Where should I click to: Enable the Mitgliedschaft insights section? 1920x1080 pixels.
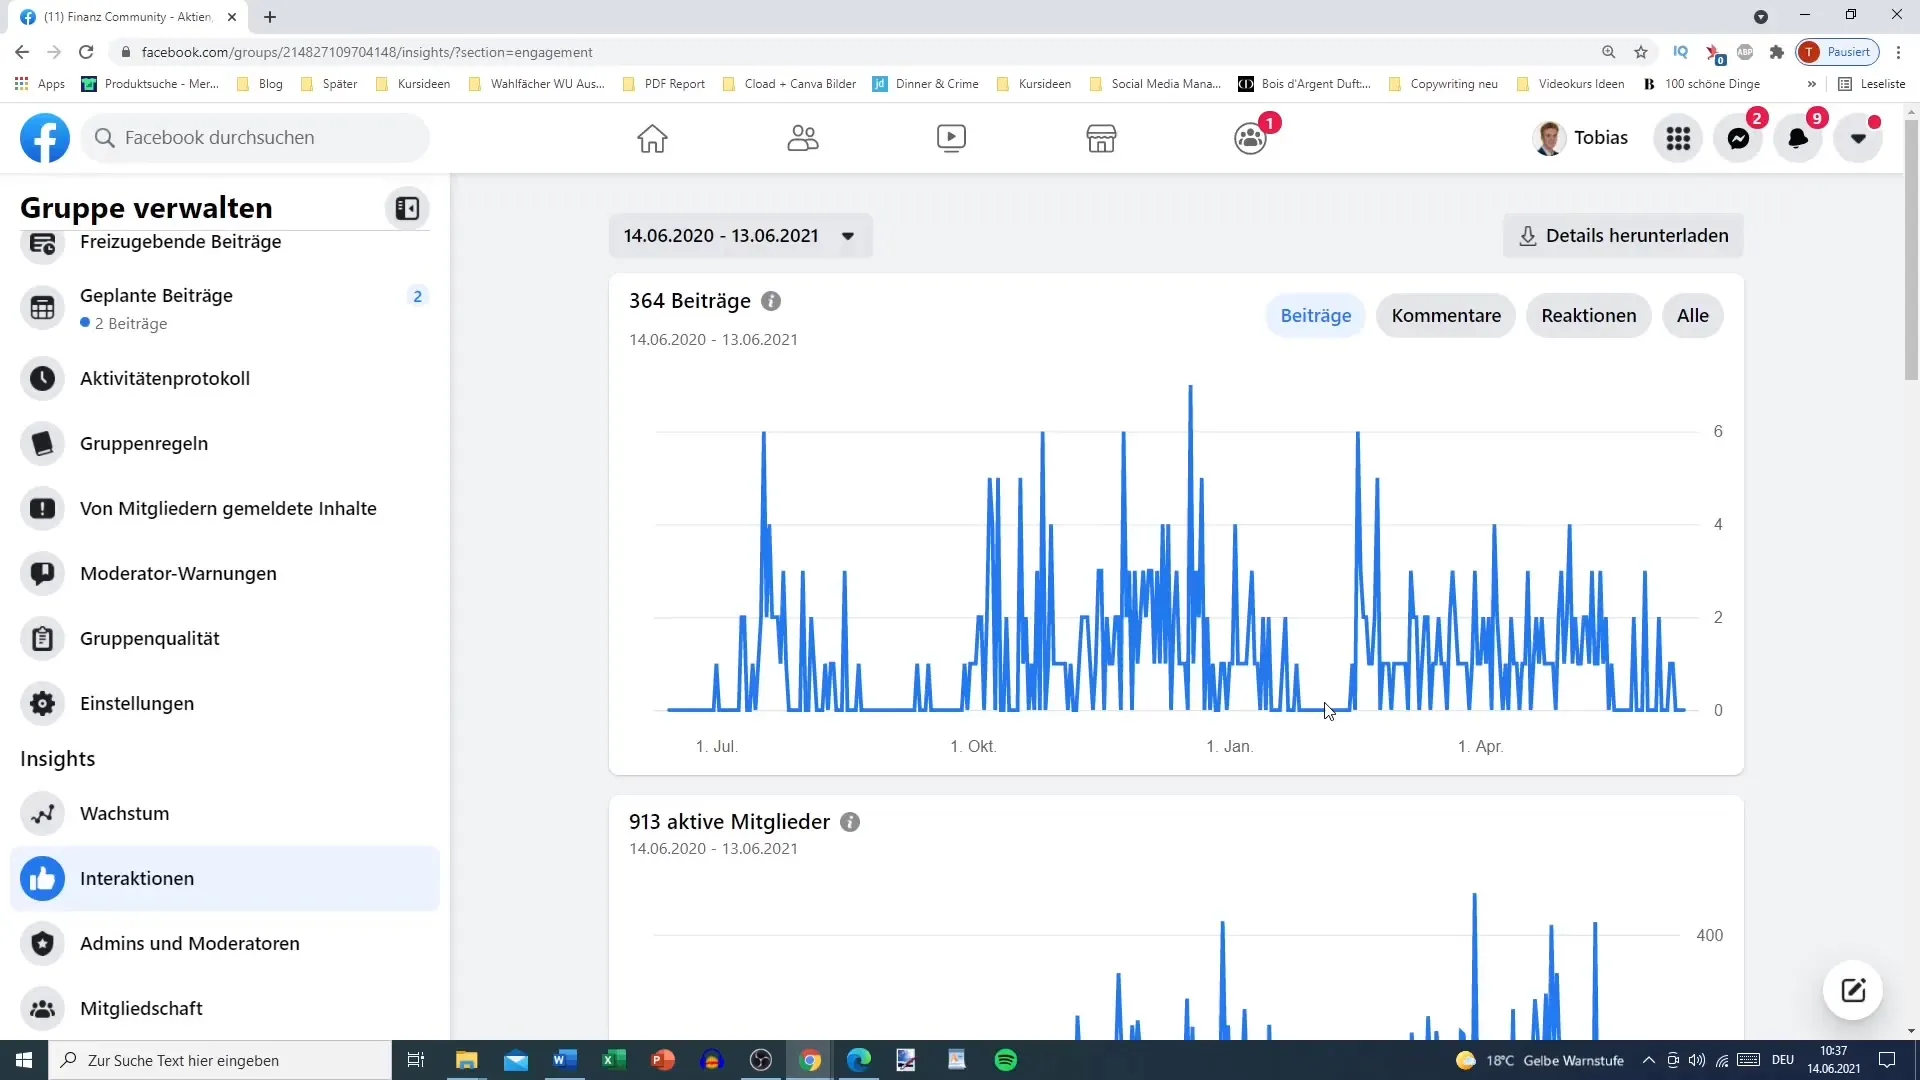[x=141, y=1007]
